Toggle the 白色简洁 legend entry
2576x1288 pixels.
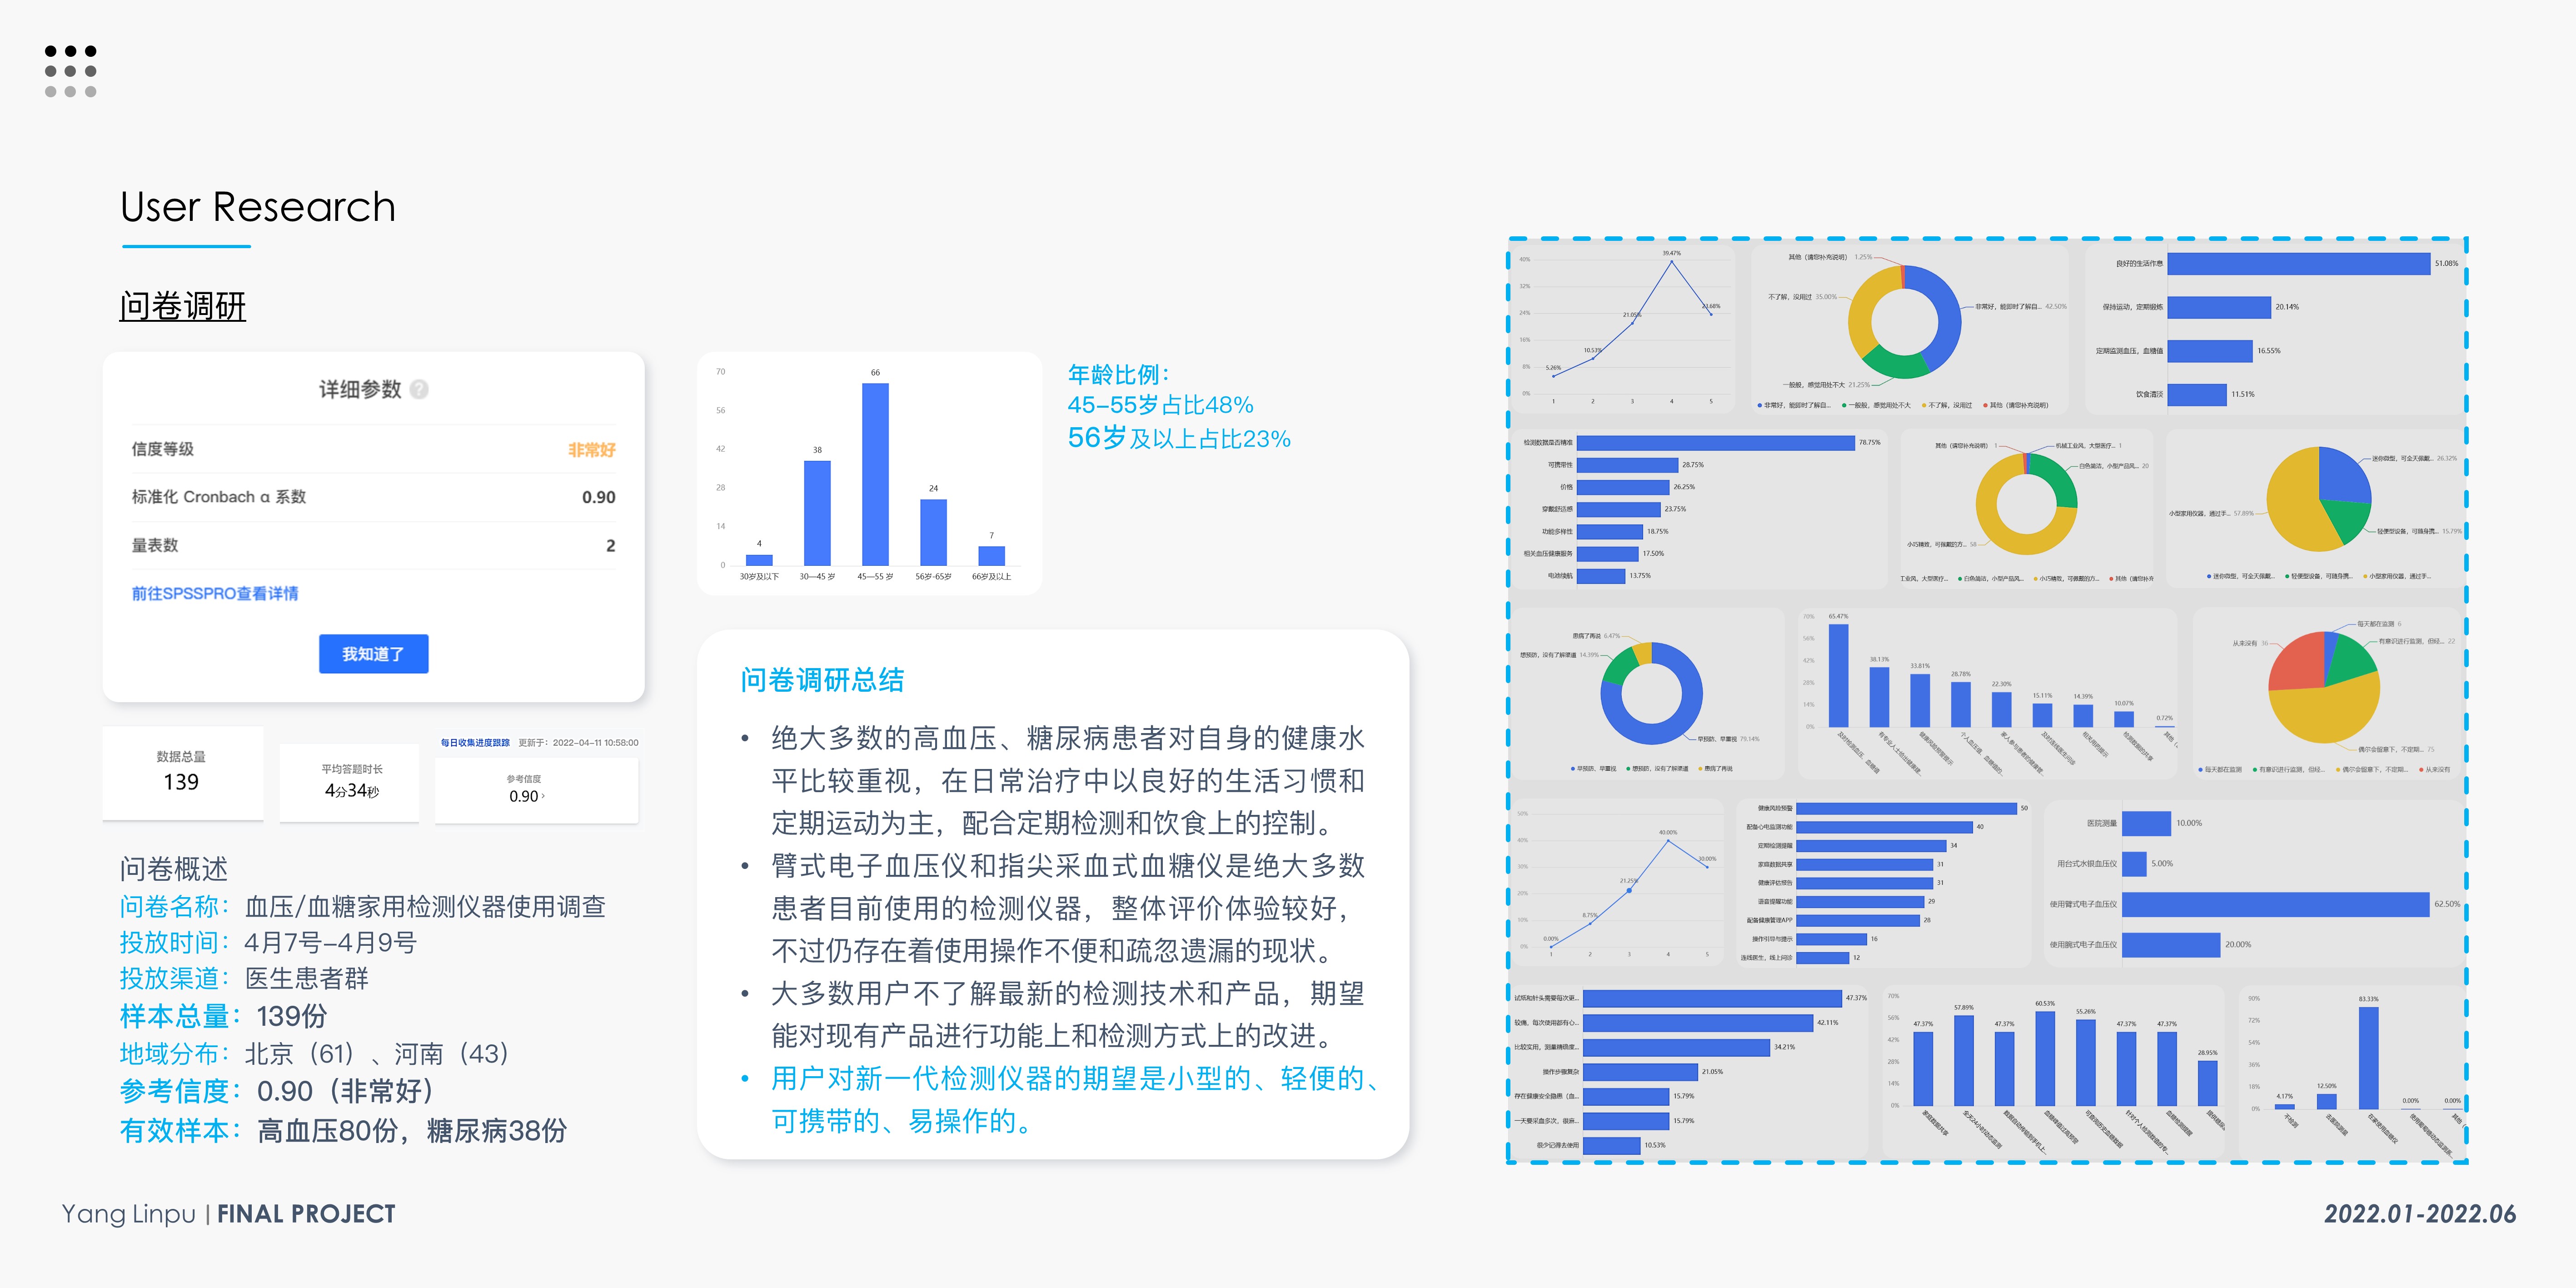[x=1960, y=579]
